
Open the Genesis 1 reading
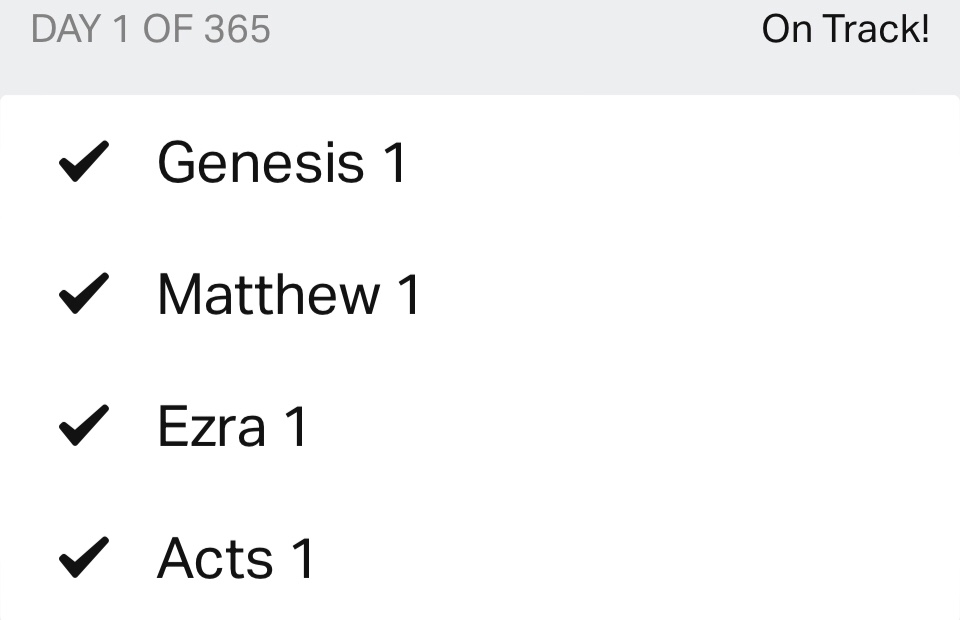click(x=260, y=162)
